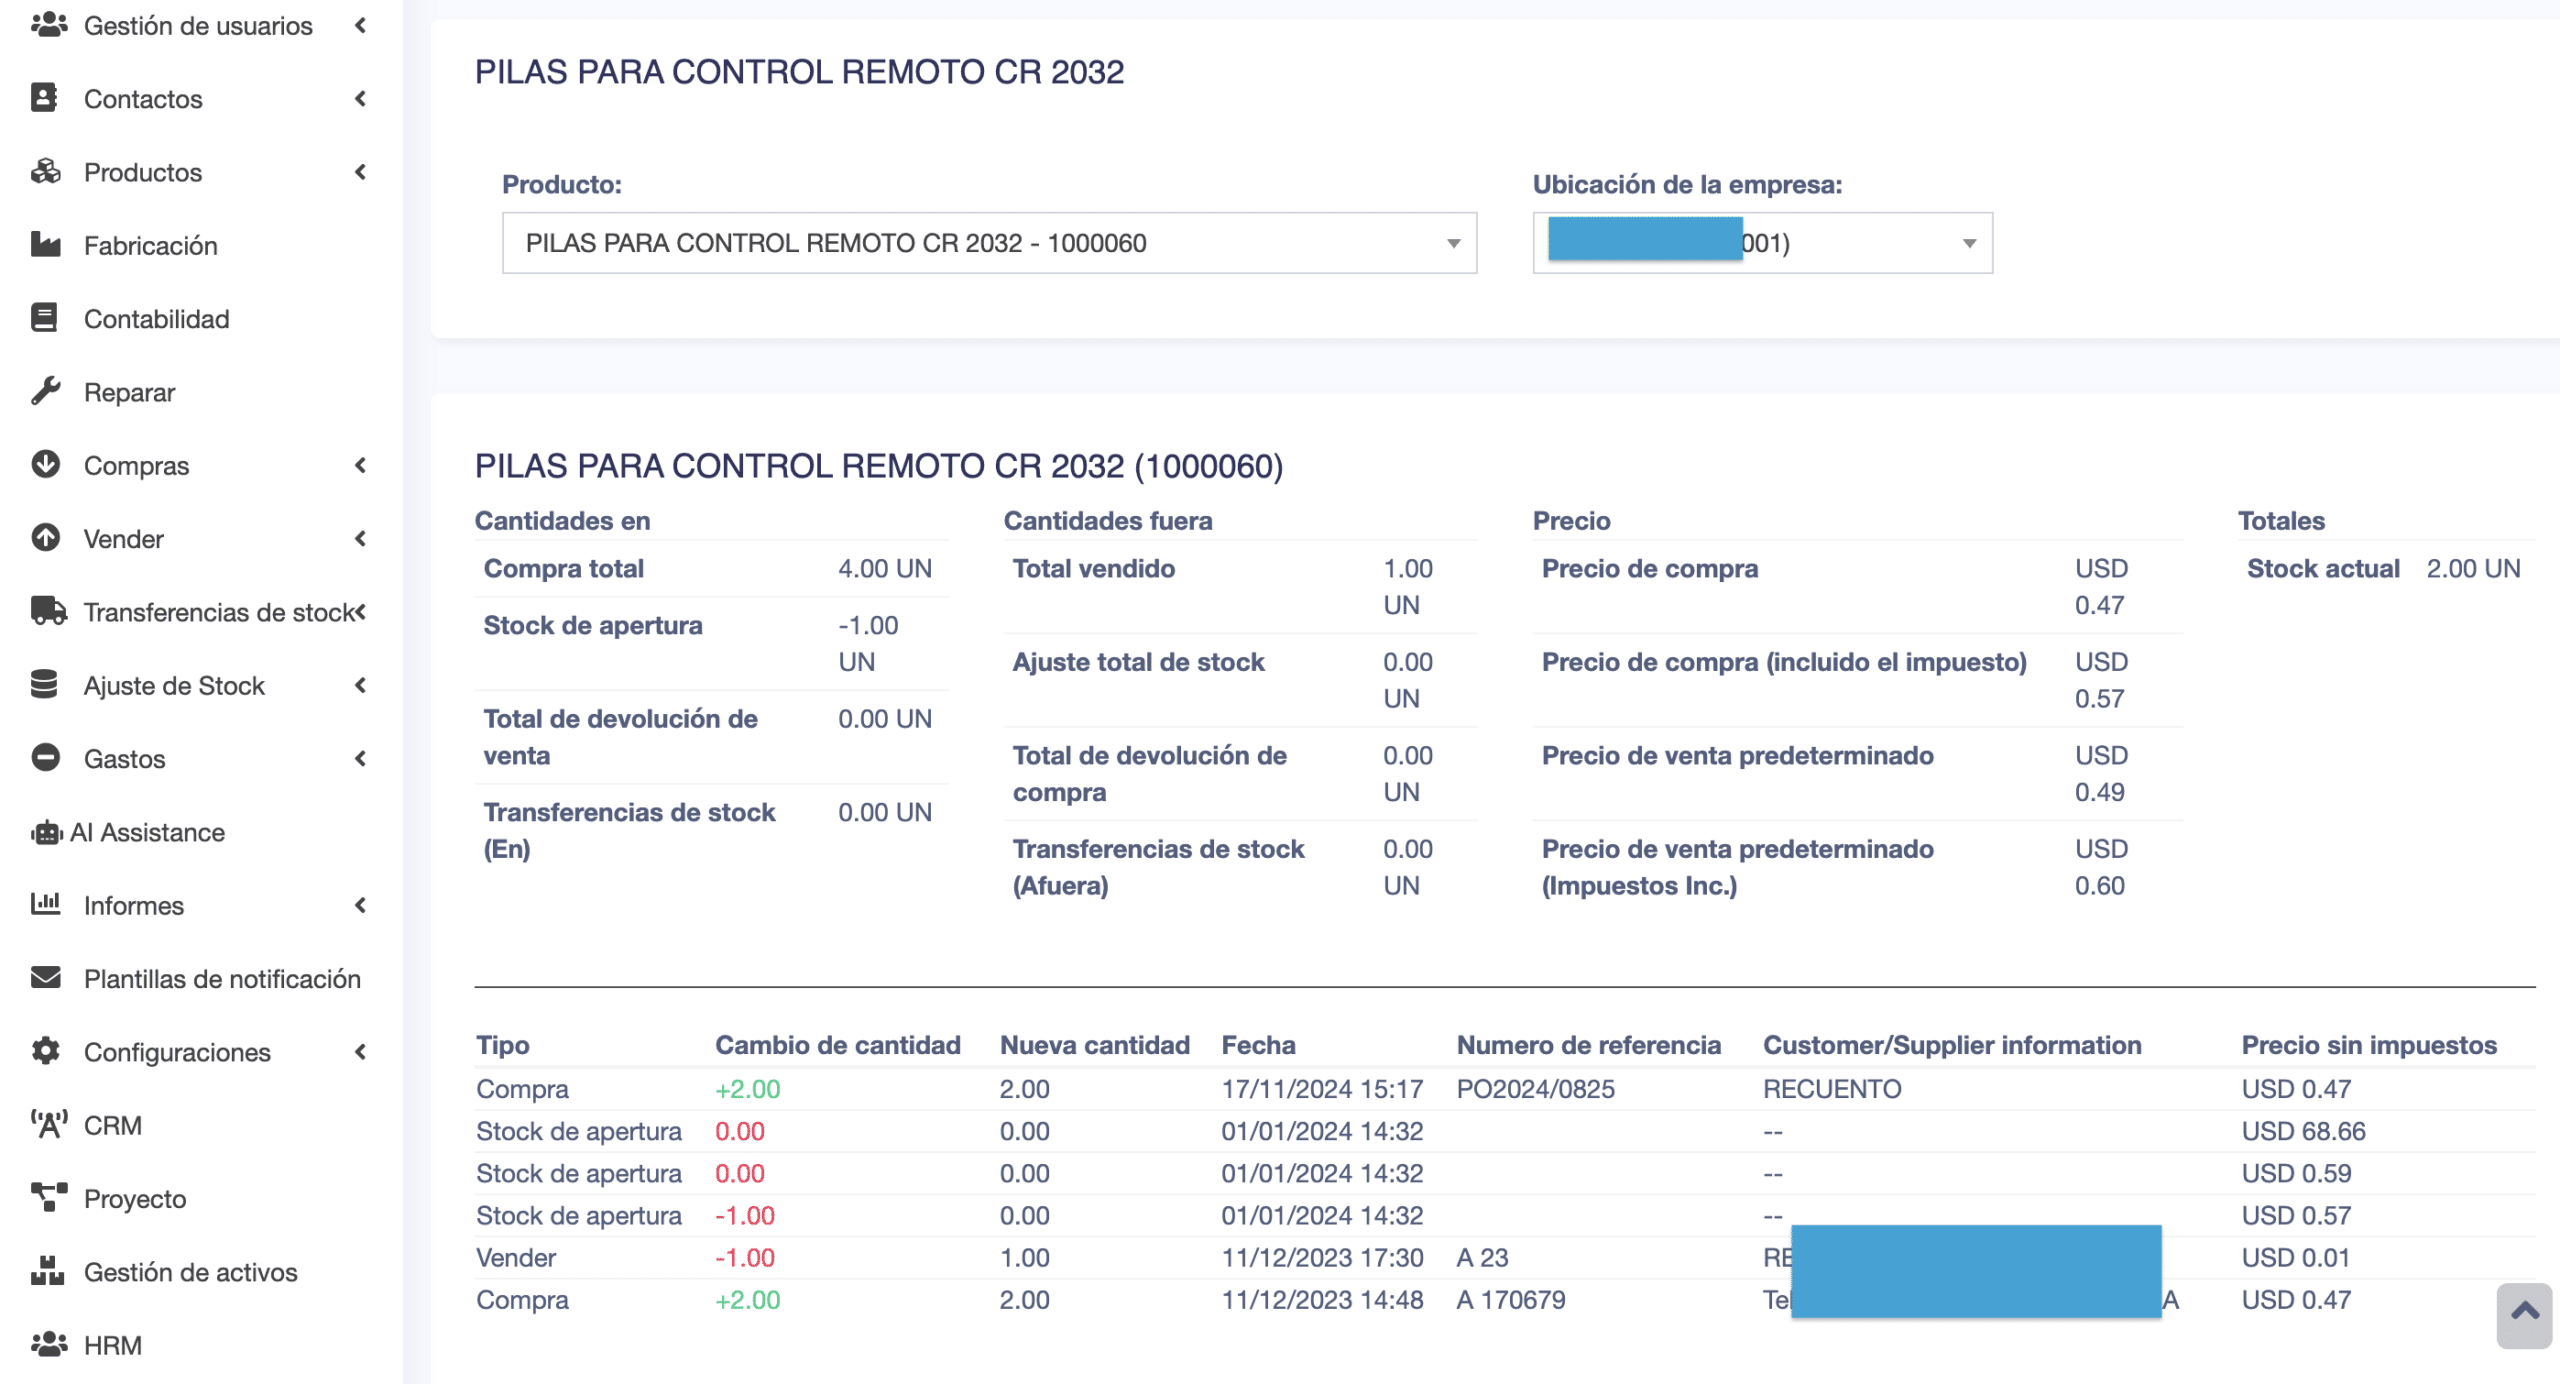Click the Contabilidad book icon
This screenshot has width=2560, height=1384.
point(44,318)
